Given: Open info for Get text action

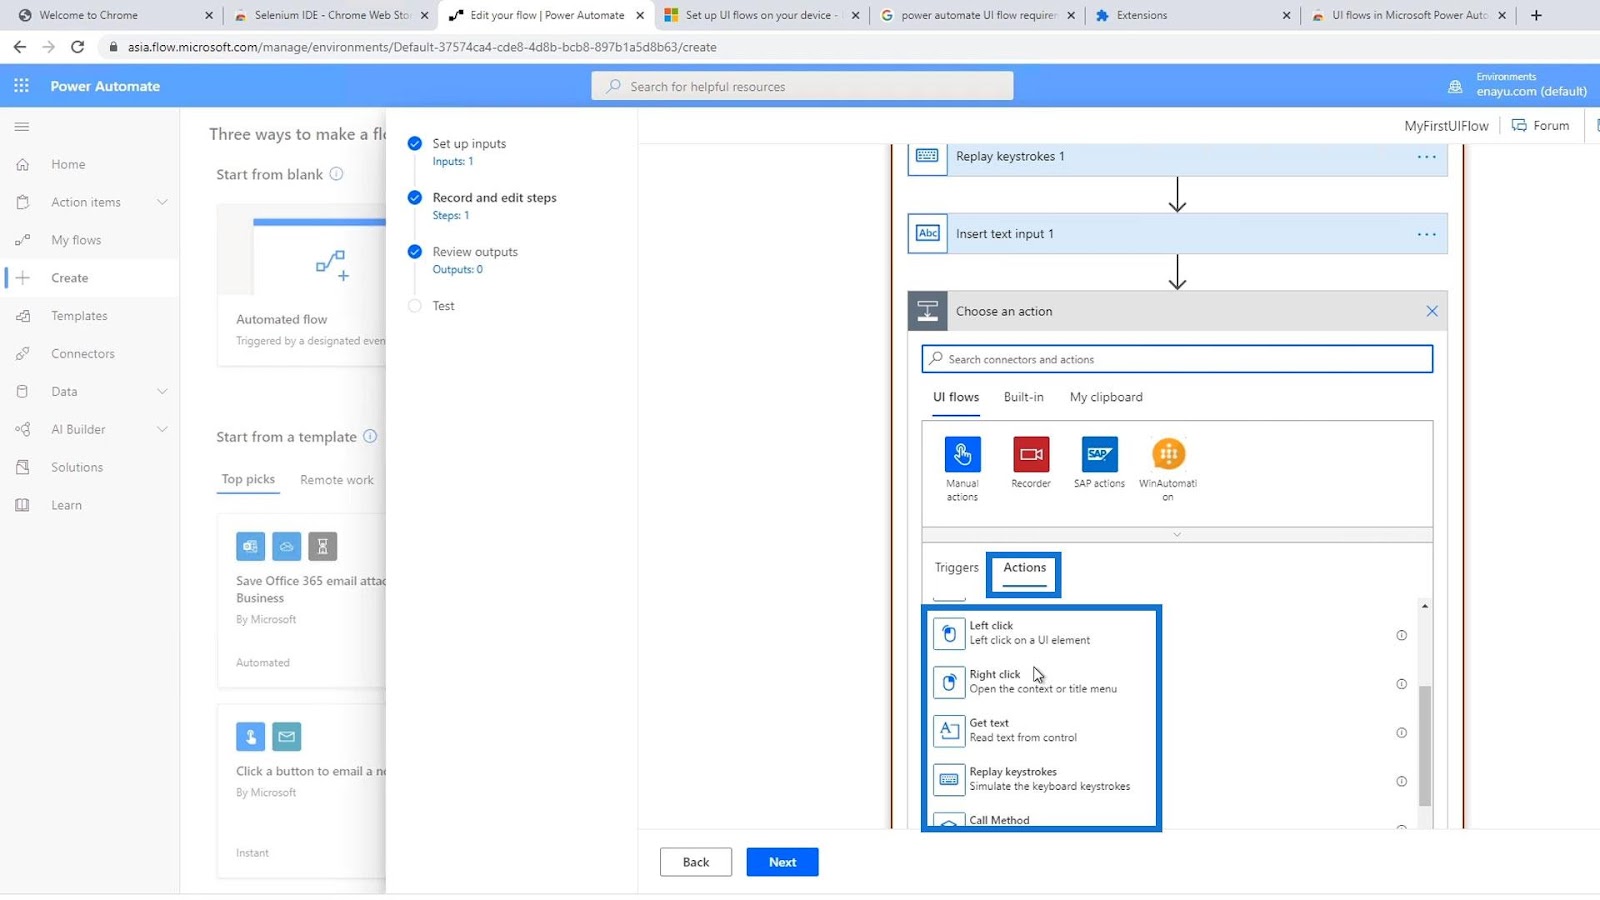Looking at the screenshot, I should click(x=1401, y=733).
